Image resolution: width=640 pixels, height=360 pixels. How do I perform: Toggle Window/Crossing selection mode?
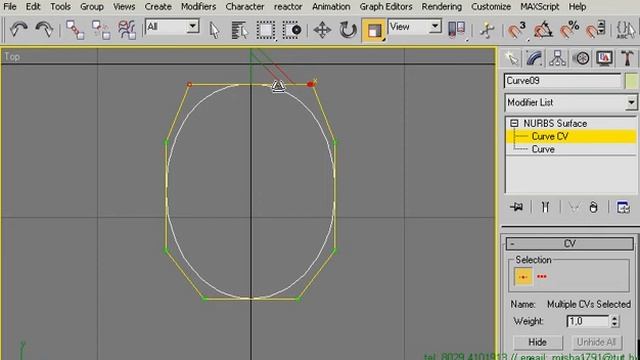(x=292, y=30)
